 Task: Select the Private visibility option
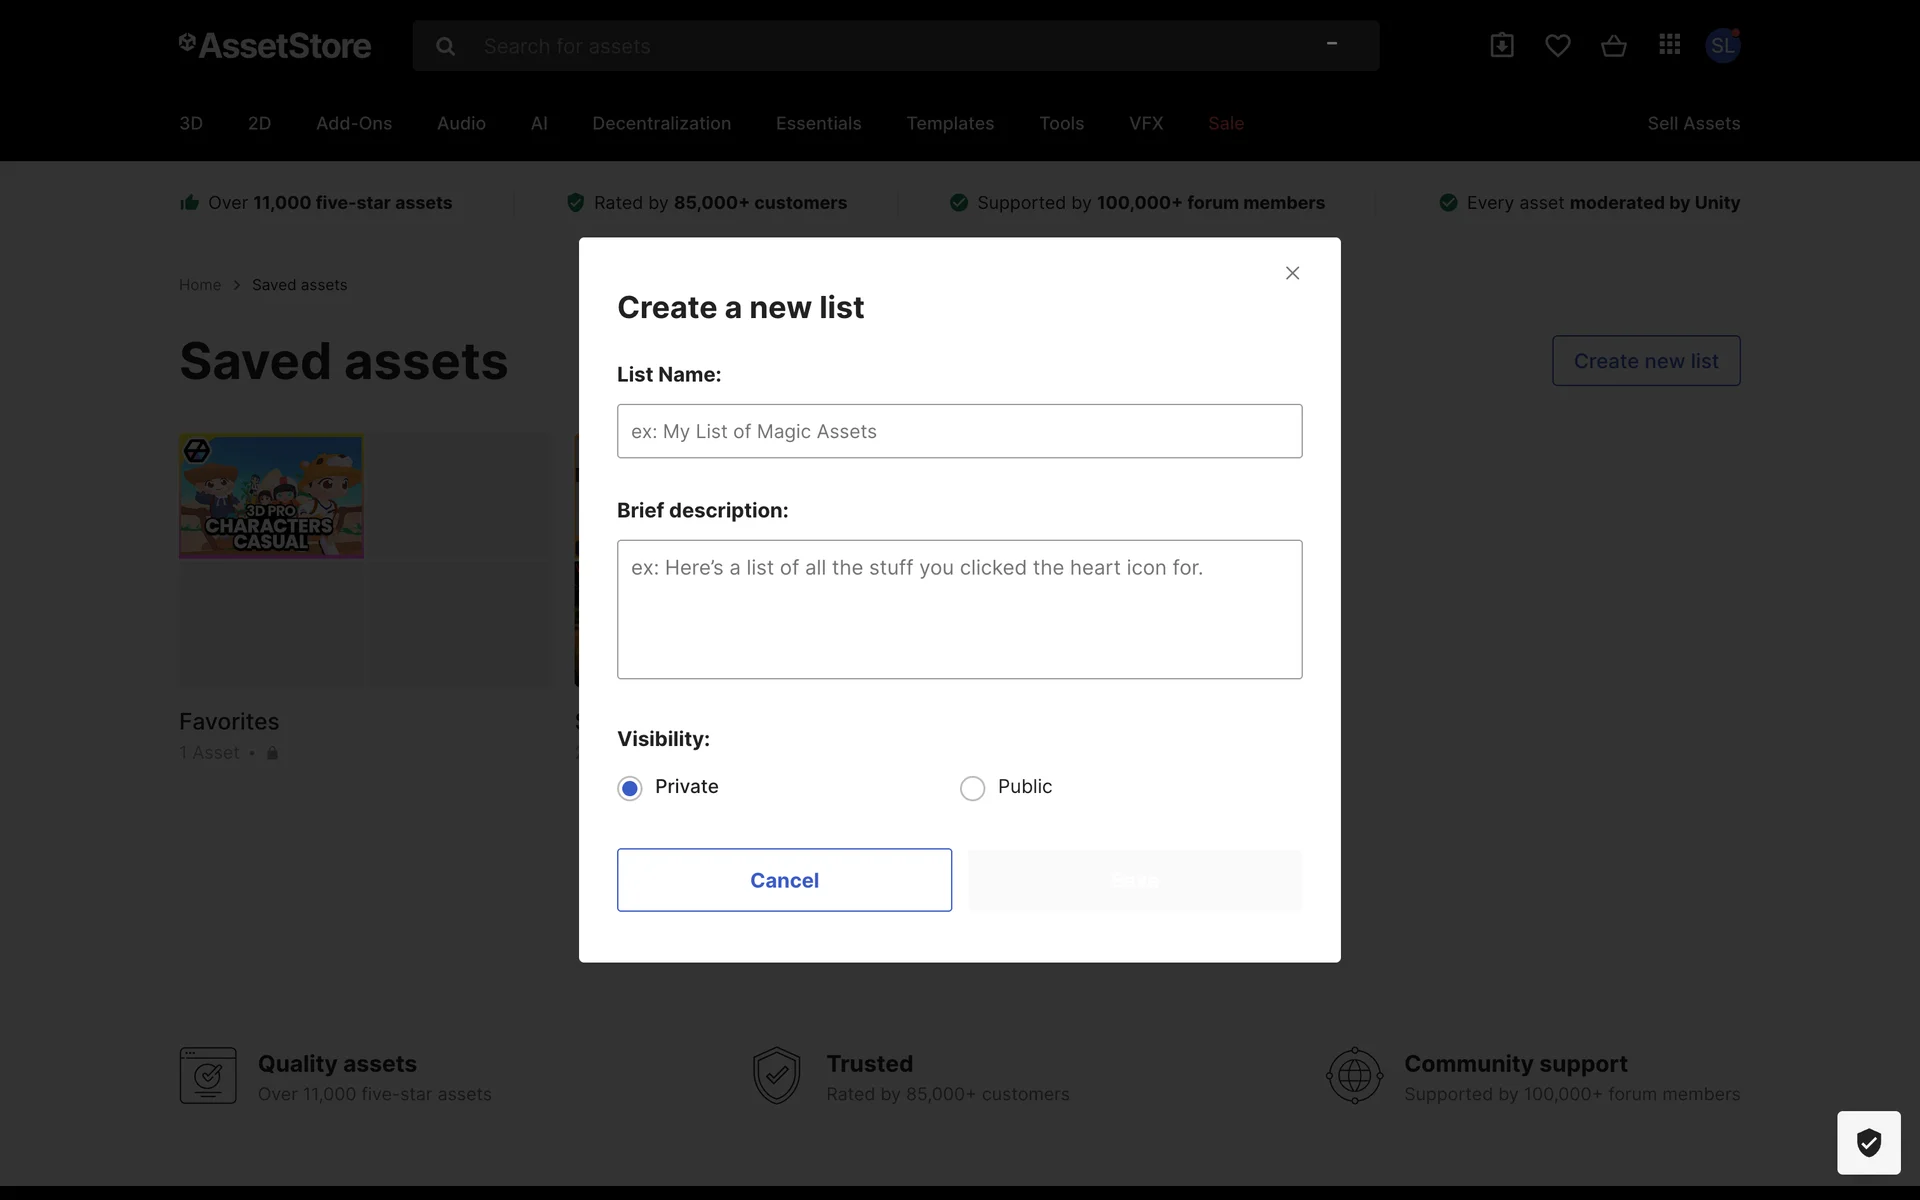pyautogui.click(x=630, y=788)
